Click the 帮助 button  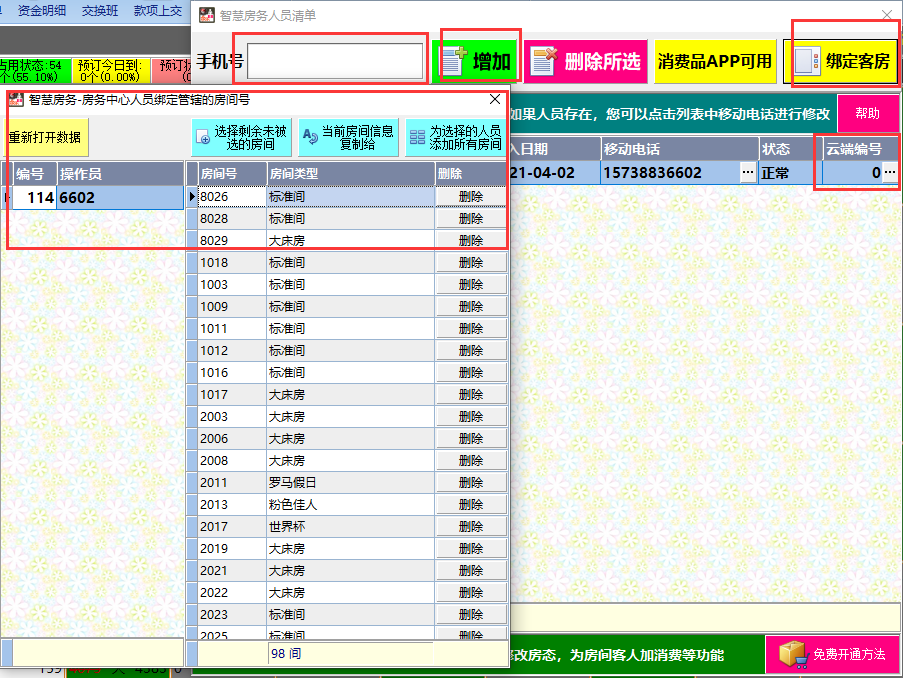[x=868, y=113]
